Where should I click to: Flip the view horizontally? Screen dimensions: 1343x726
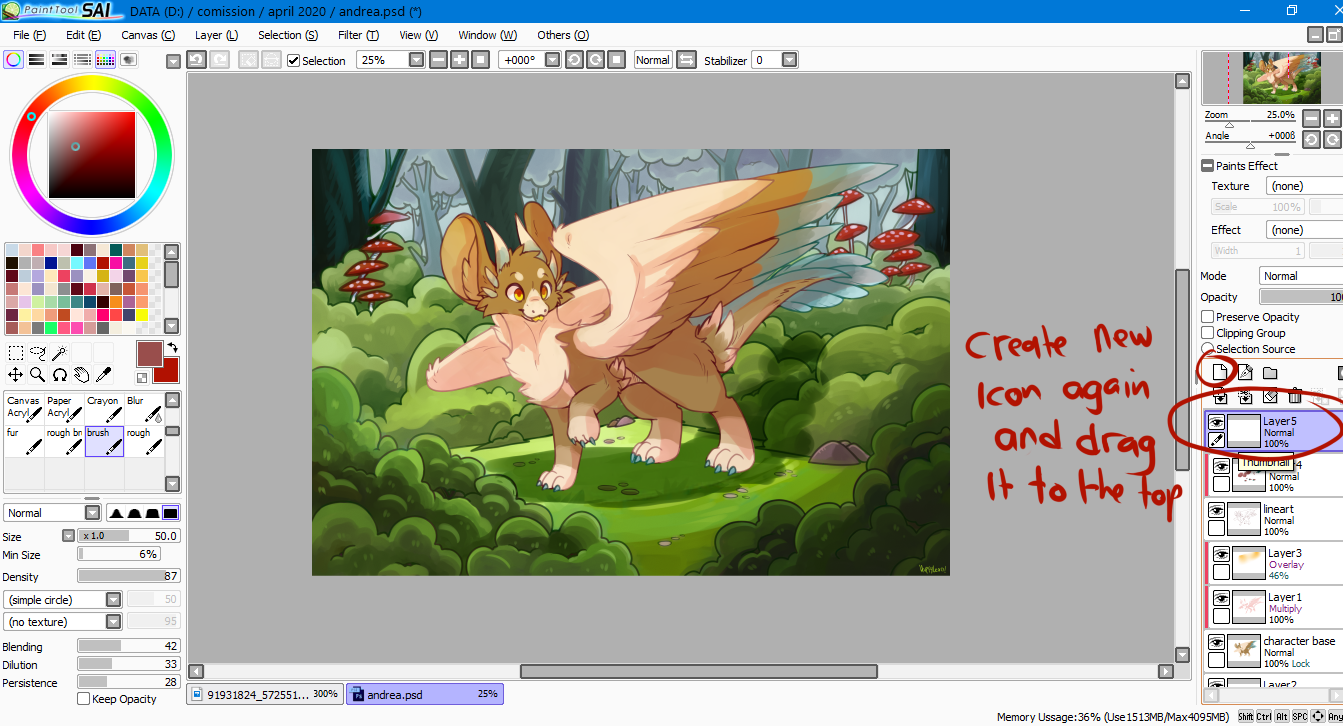[x=686, y=60]
